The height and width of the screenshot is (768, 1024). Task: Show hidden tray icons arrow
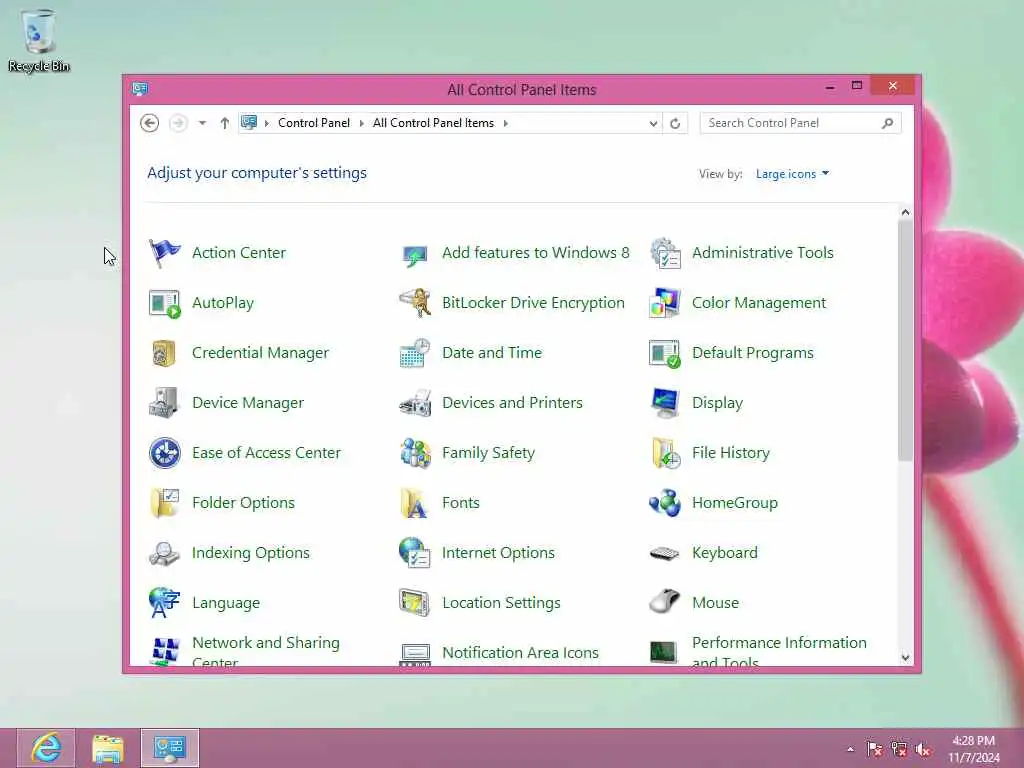(x=850, y=749)
